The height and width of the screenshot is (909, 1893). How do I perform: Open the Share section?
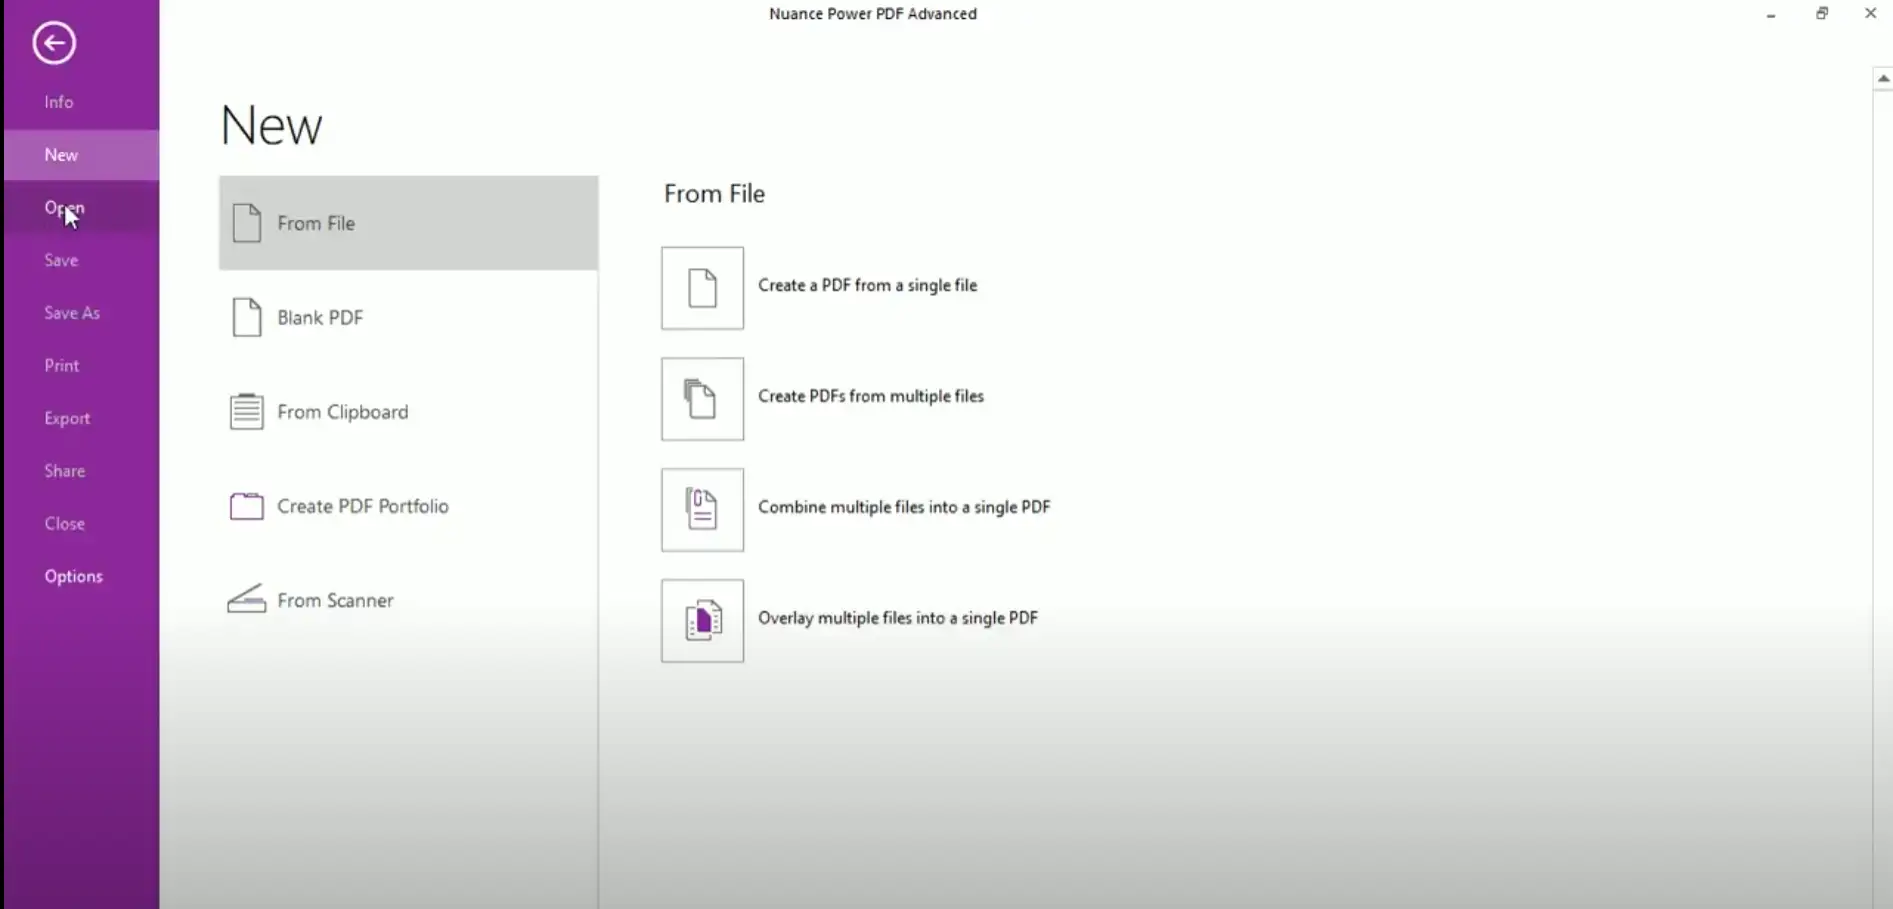[x=65, y=471]
